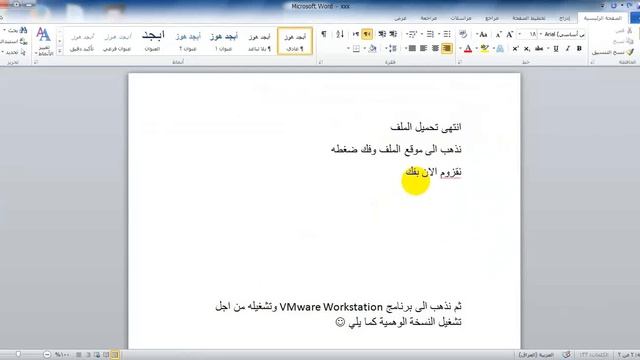Open borders button
Viewport: 640px width, 360px height.
click(x=356, y=49)
